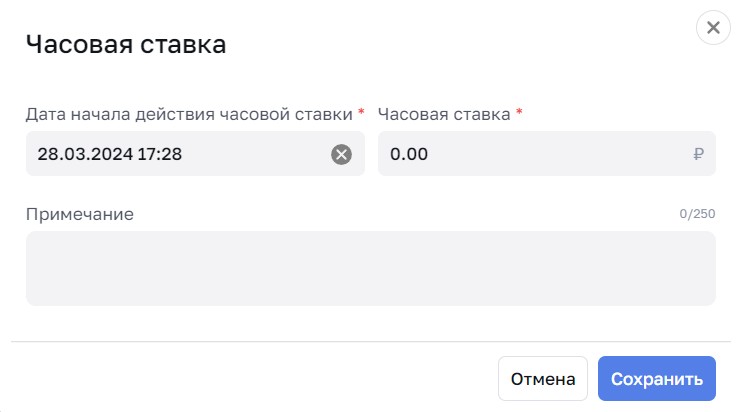Image resolution: width=741 pixels, height=412 pixels.
Task: Click the red asterisk after the date label
Action: point(361,114)
